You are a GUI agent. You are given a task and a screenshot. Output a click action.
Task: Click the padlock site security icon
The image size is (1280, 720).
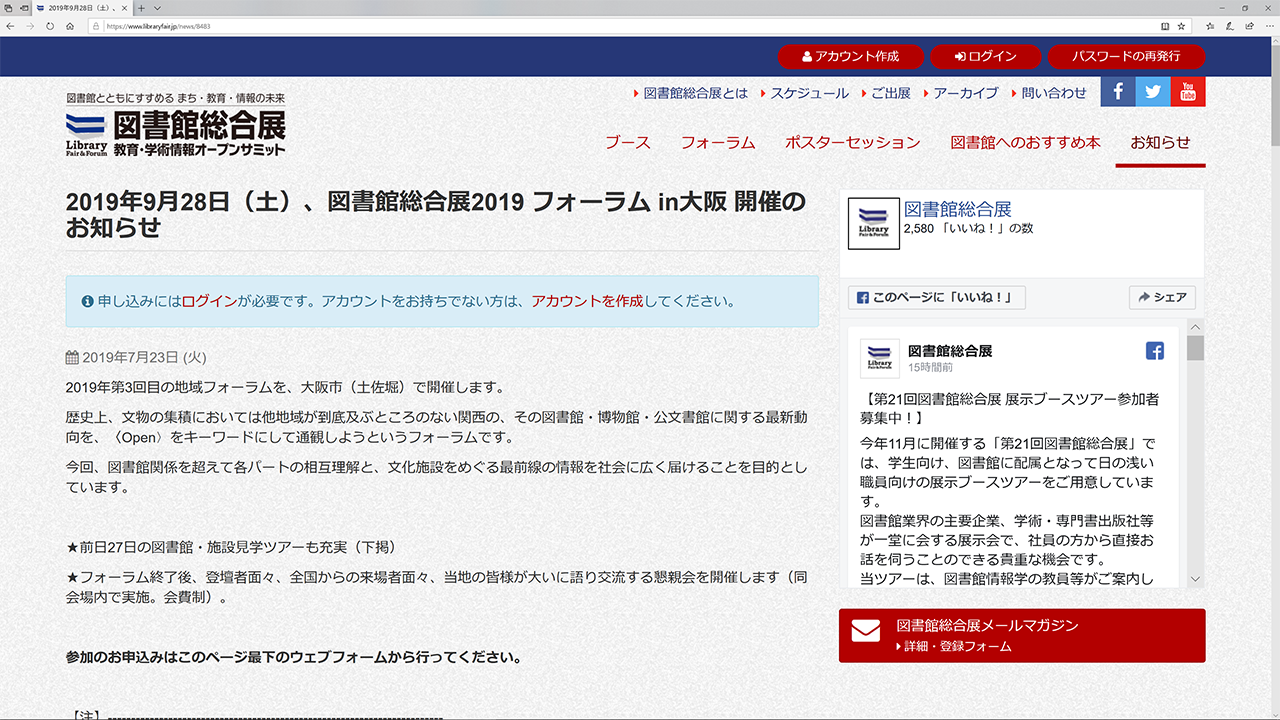point(96,26)
